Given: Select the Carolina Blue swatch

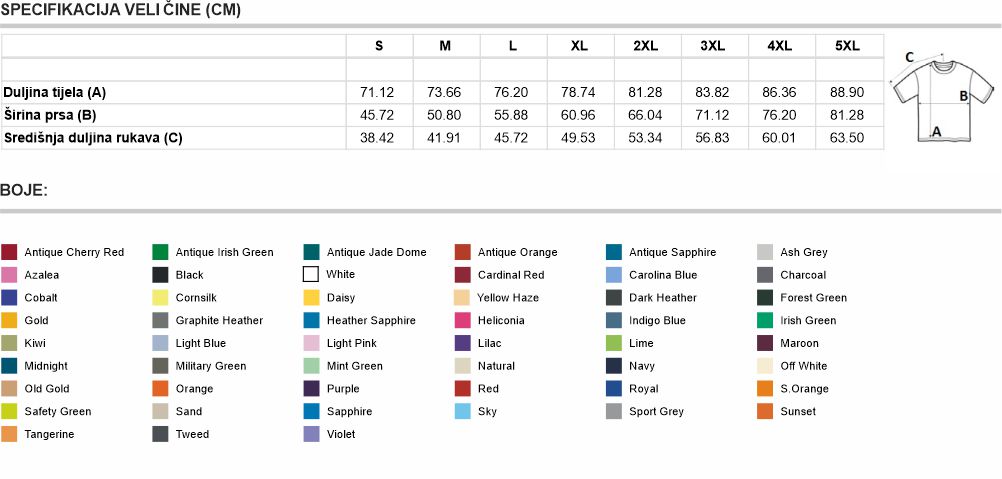Looking at the screenshot, I should [x=613, y=275].
